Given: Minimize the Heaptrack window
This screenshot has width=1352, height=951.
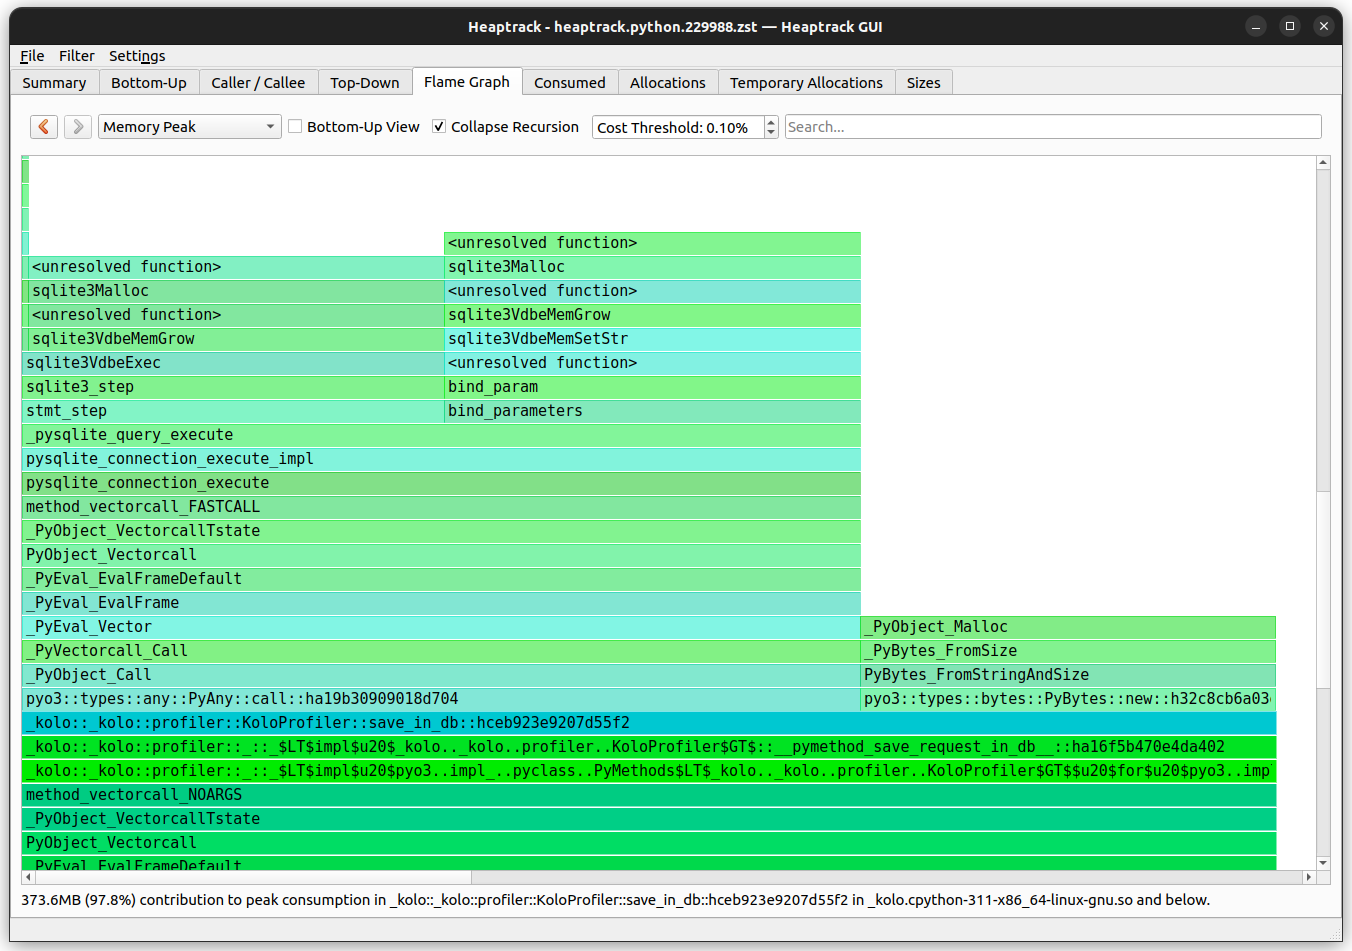Looking at the screenshot, I should 1256,26.
